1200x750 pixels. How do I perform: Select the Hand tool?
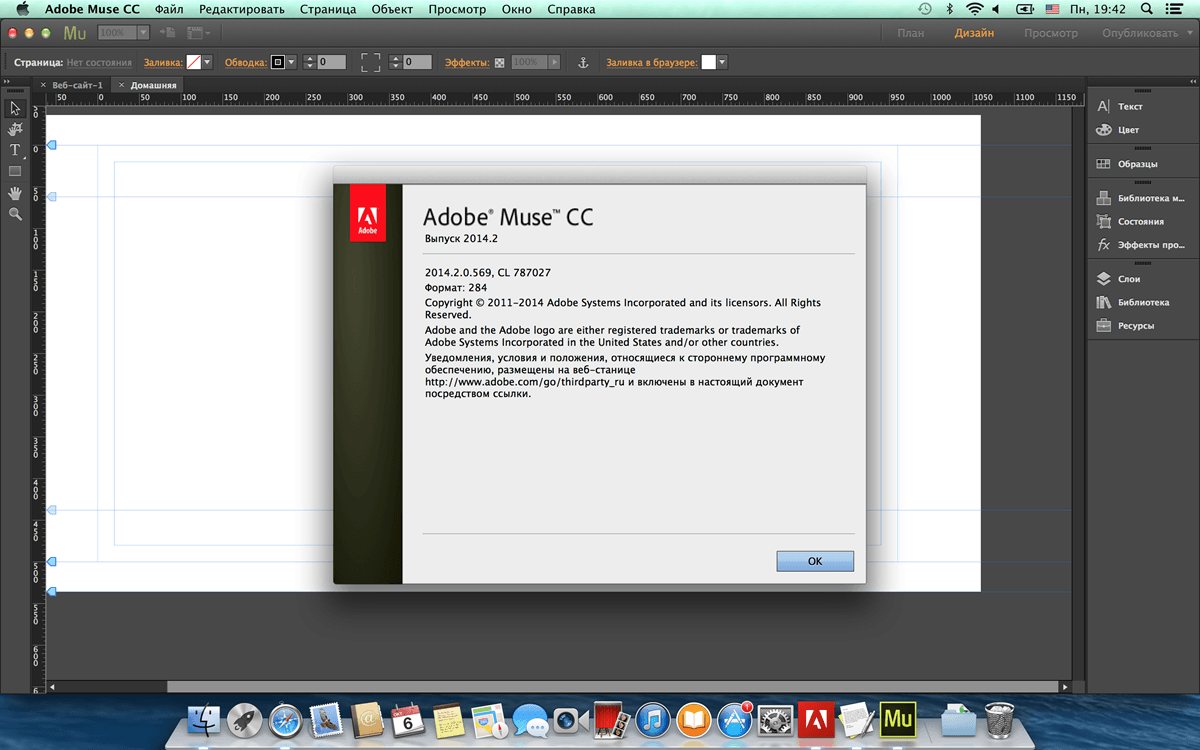[15, 193]
